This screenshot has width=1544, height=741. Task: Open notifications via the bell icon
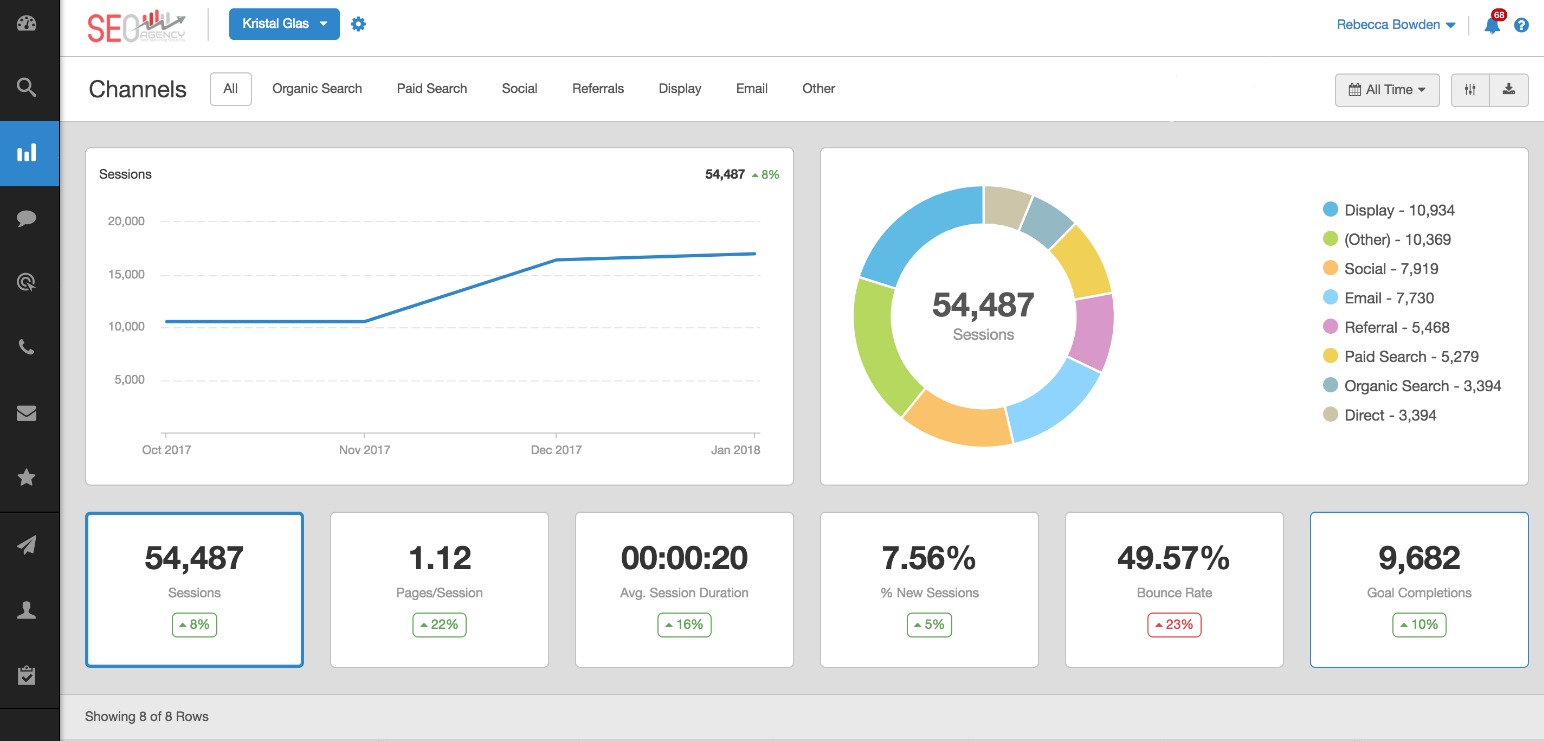point(1491,26)
